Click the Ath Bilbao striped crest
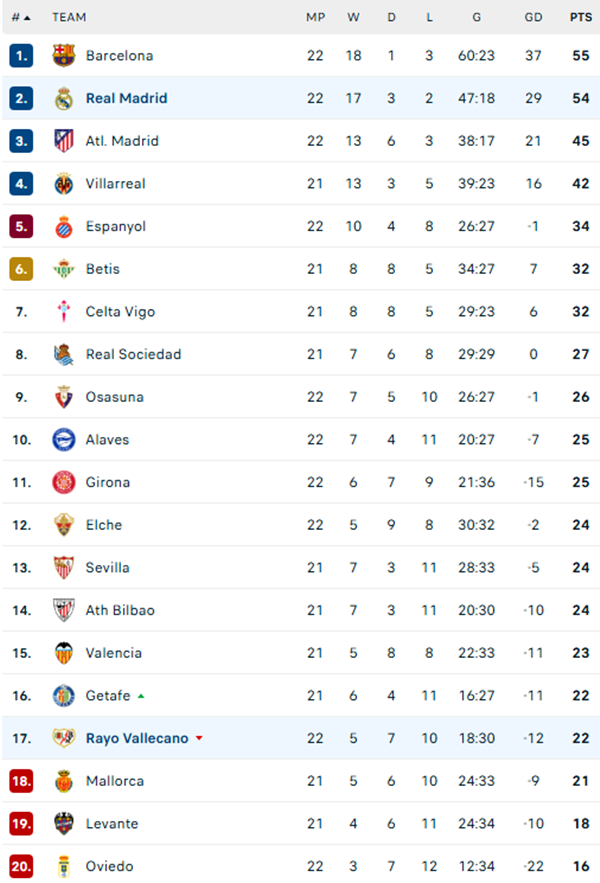The width and height of the screenshot is (600, 883). coord(64,610)
